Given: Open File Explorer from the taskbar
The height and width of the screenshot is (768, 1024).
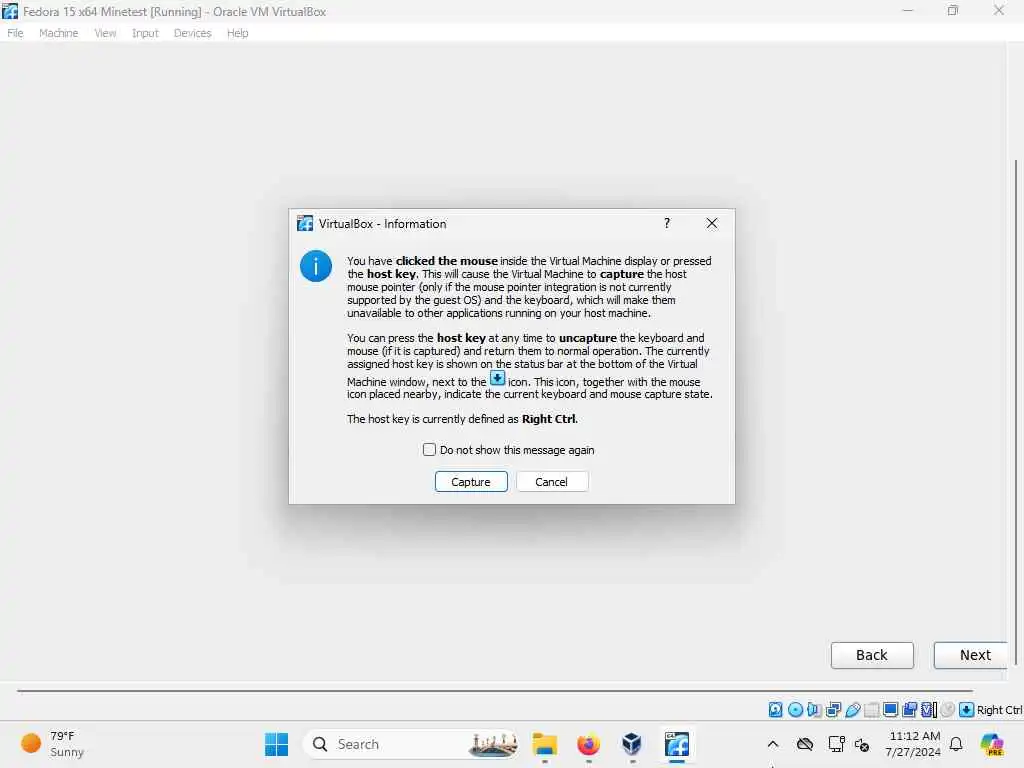Looking at the screenshot, I should (545, 744).
